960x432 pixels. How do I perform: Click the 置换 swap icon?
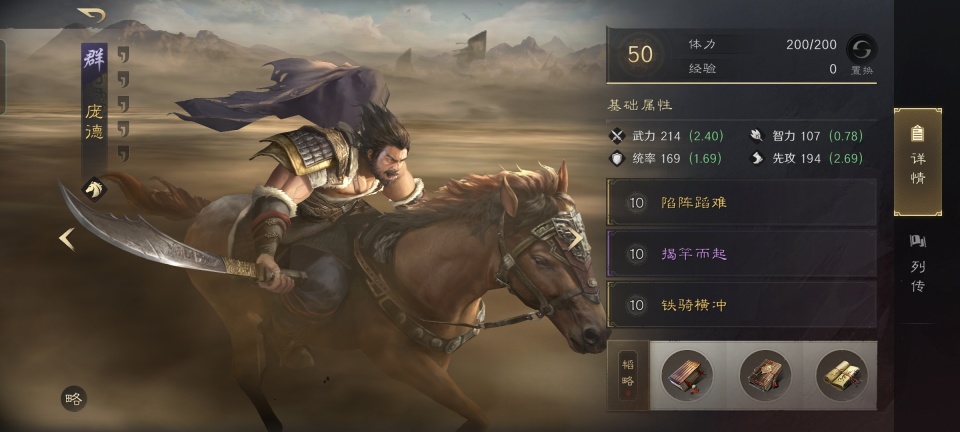861,48
